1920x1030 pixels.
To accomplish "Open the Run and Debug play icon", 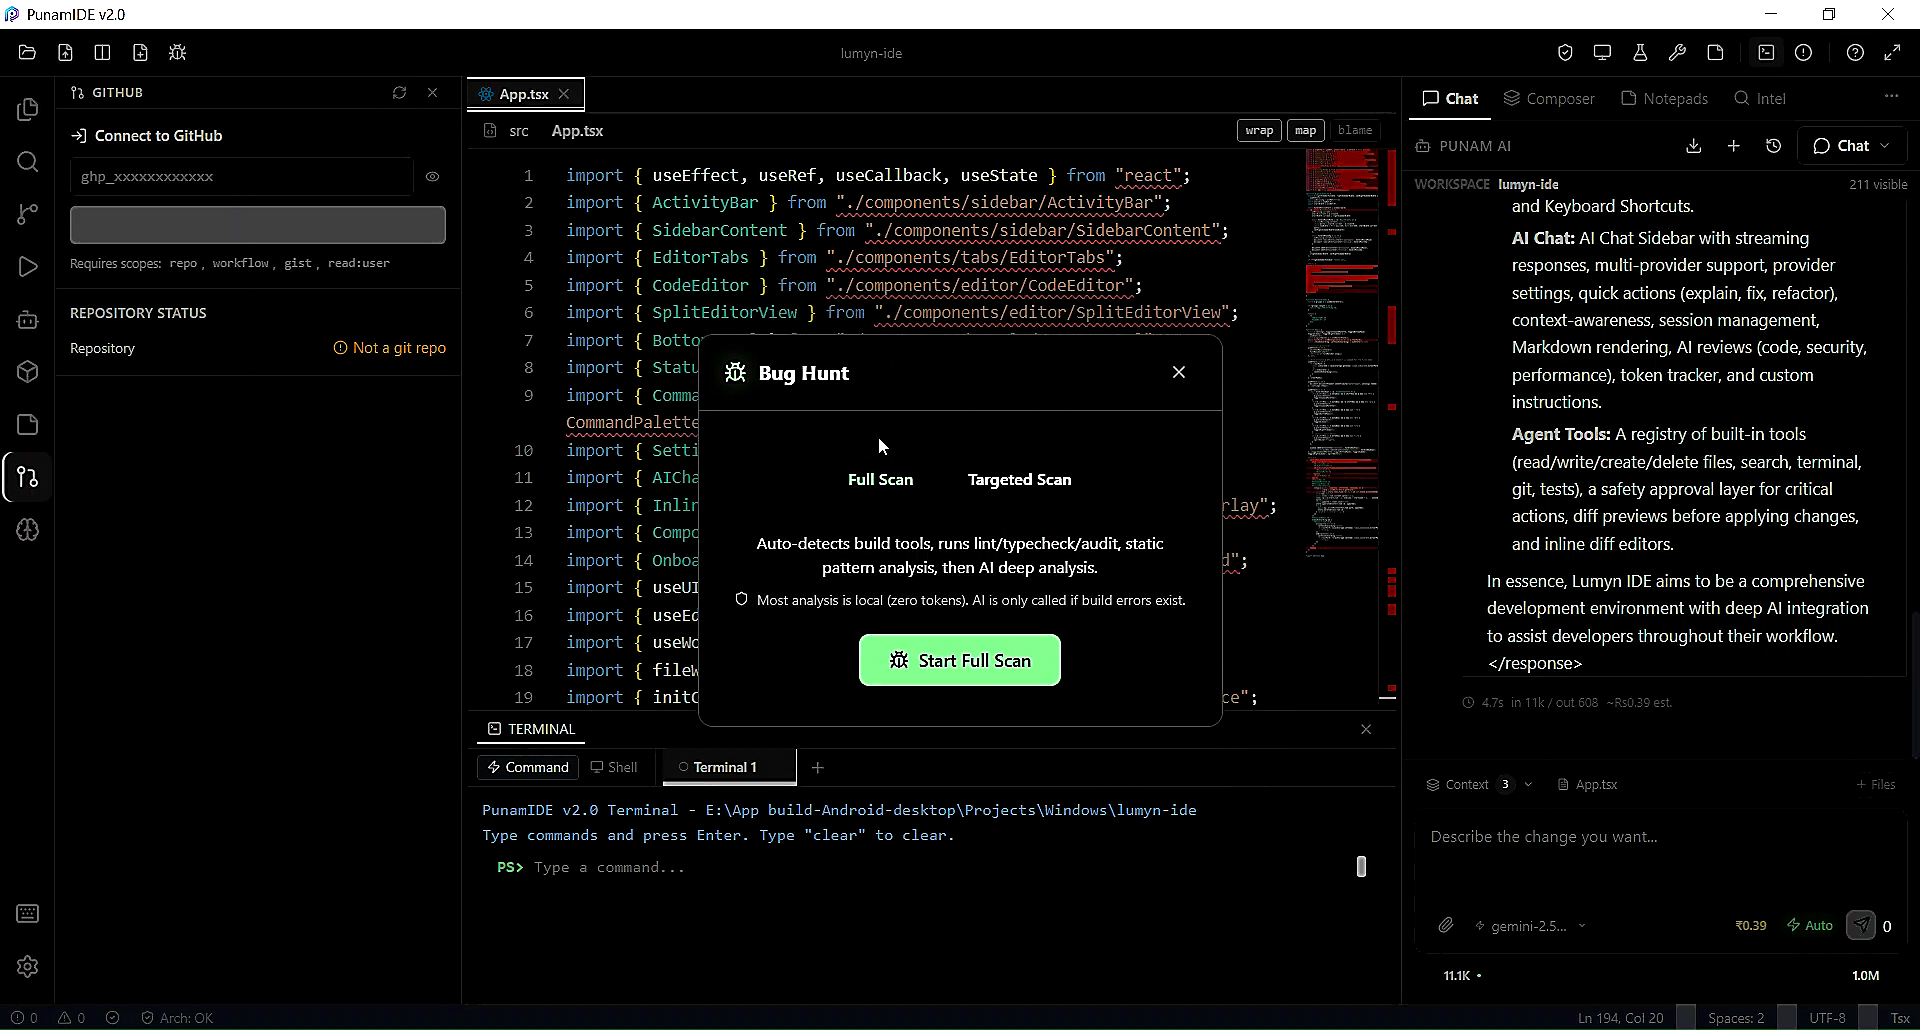I will pyautogui.click(x=28, y=267).
